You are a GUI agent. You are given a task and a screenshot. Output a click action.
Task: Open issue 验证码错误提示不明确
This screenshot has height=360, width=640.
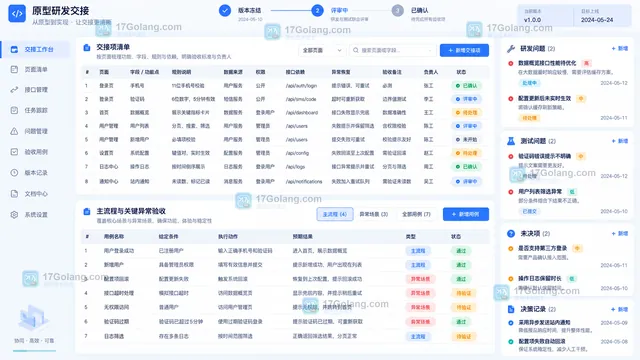pos(544,156)
